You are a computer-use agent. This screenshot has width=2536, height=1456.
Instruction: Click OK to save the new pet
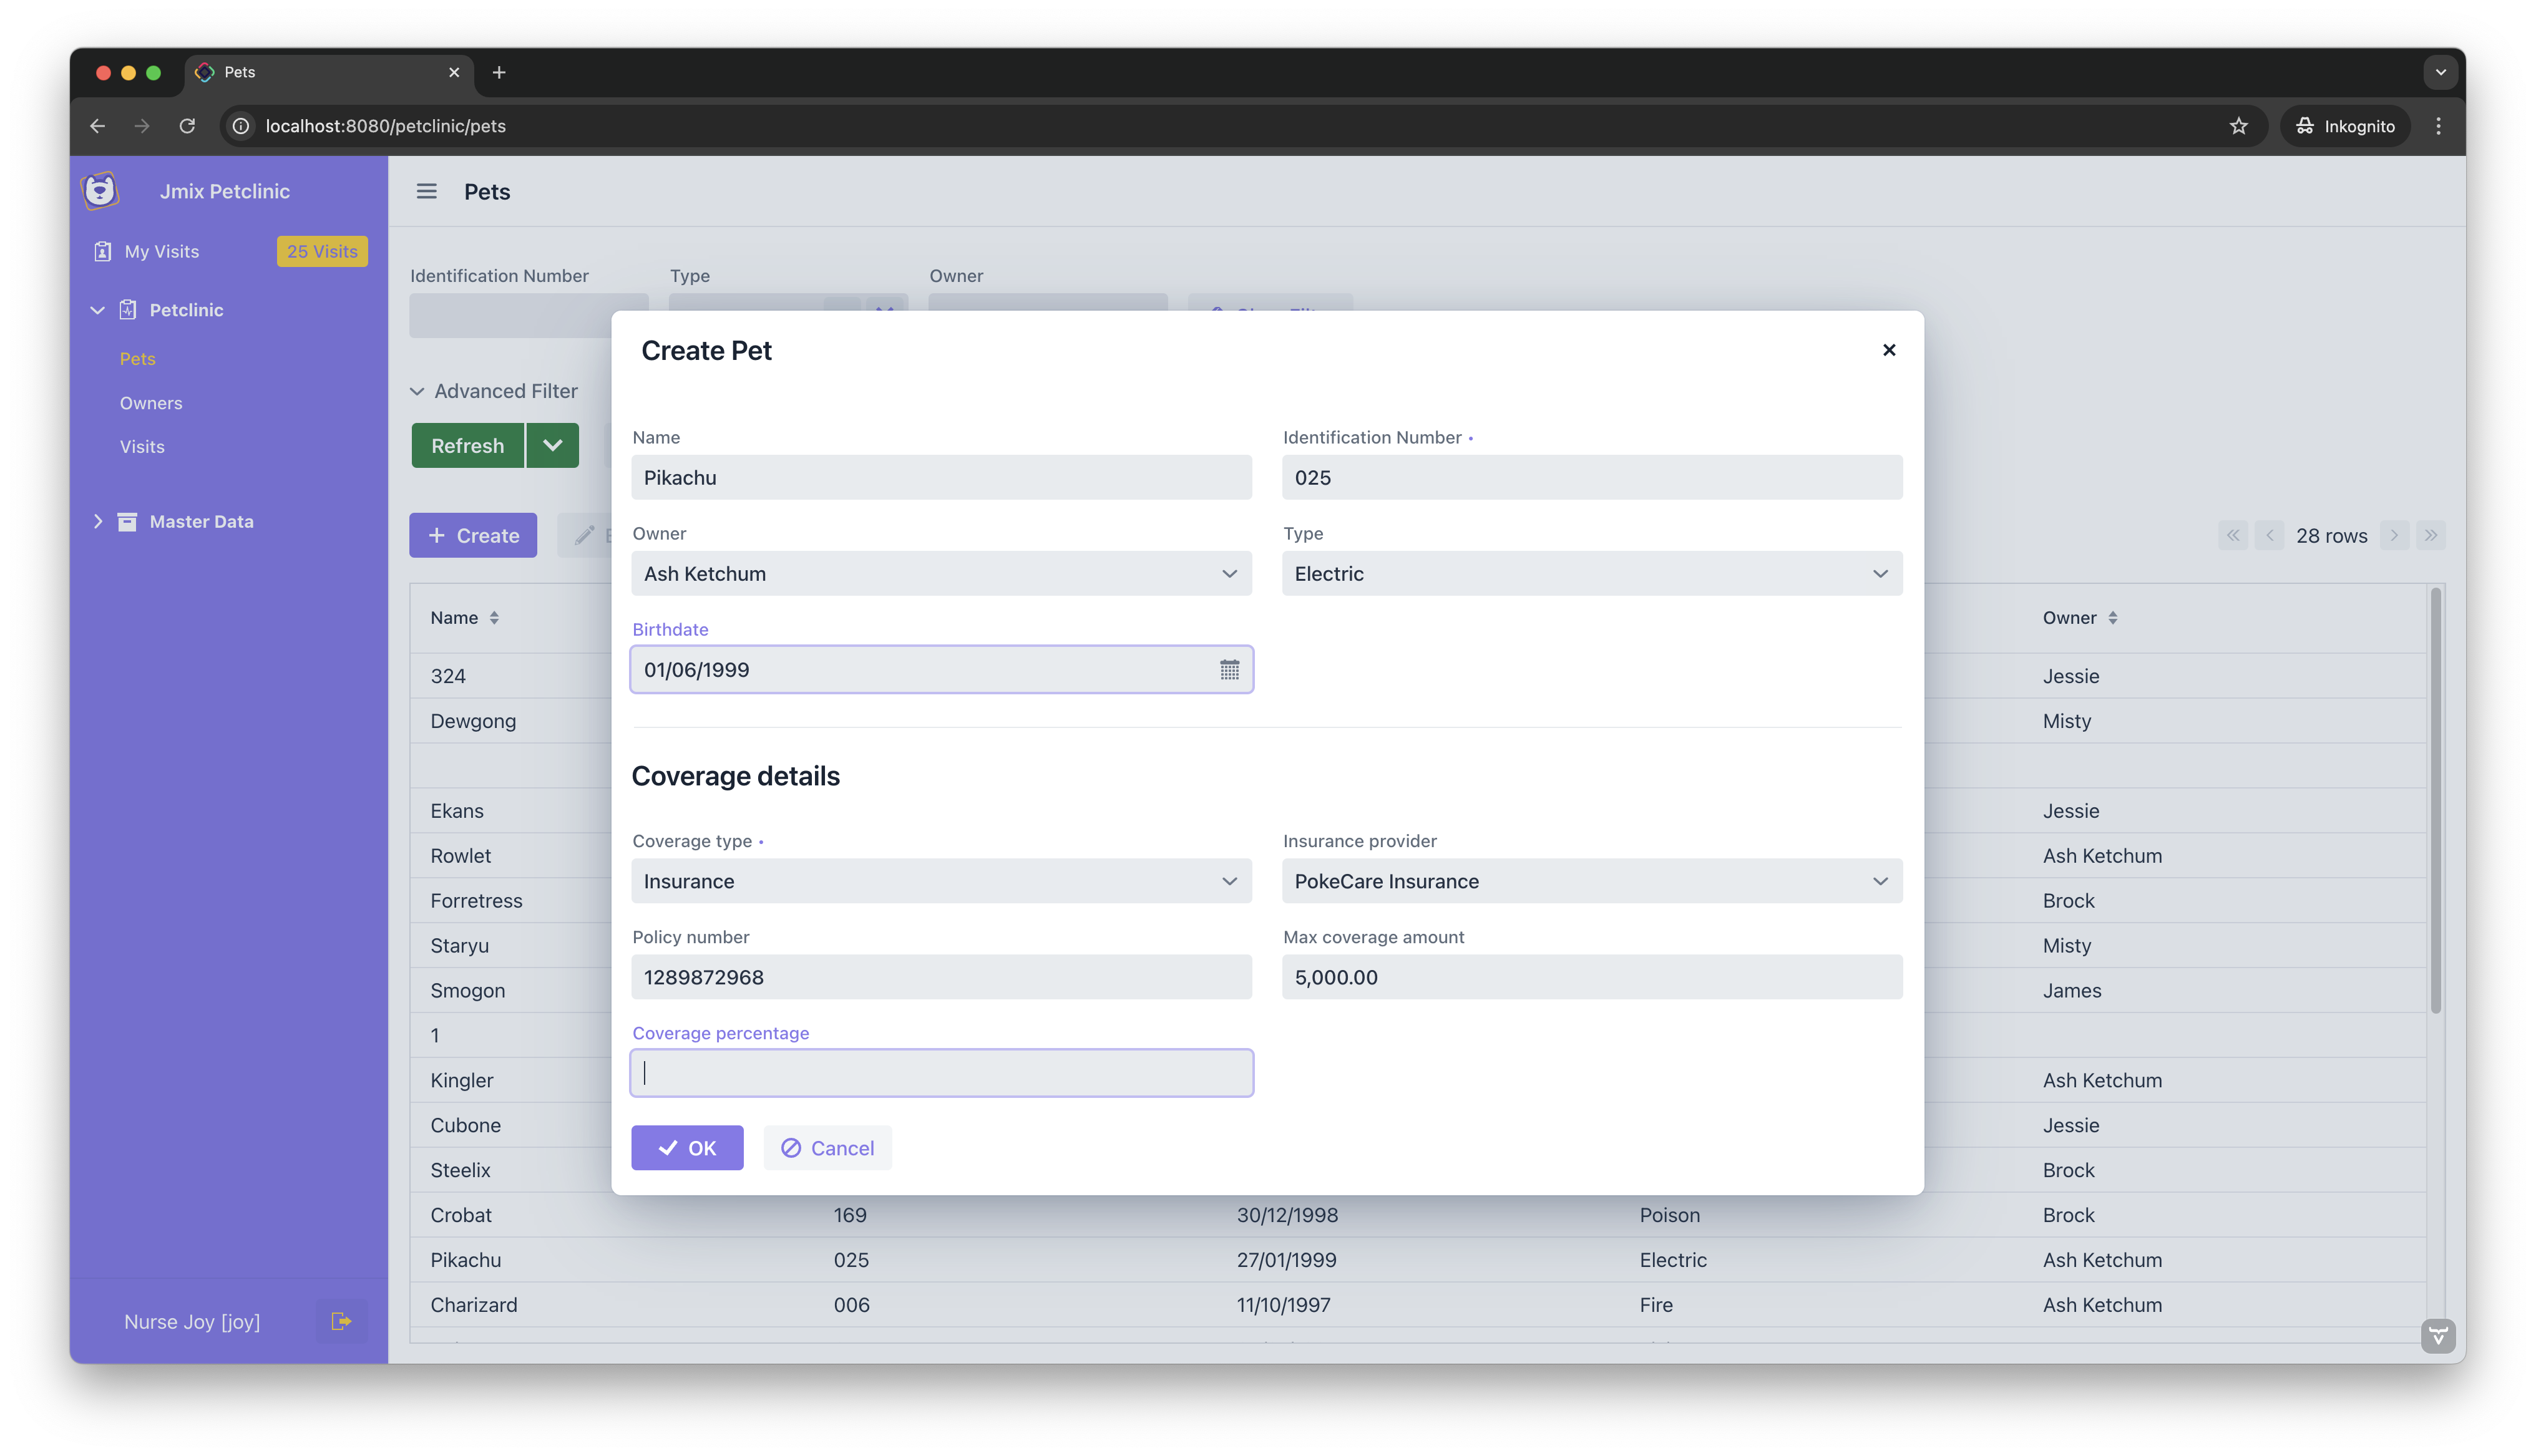[687, 1147]
